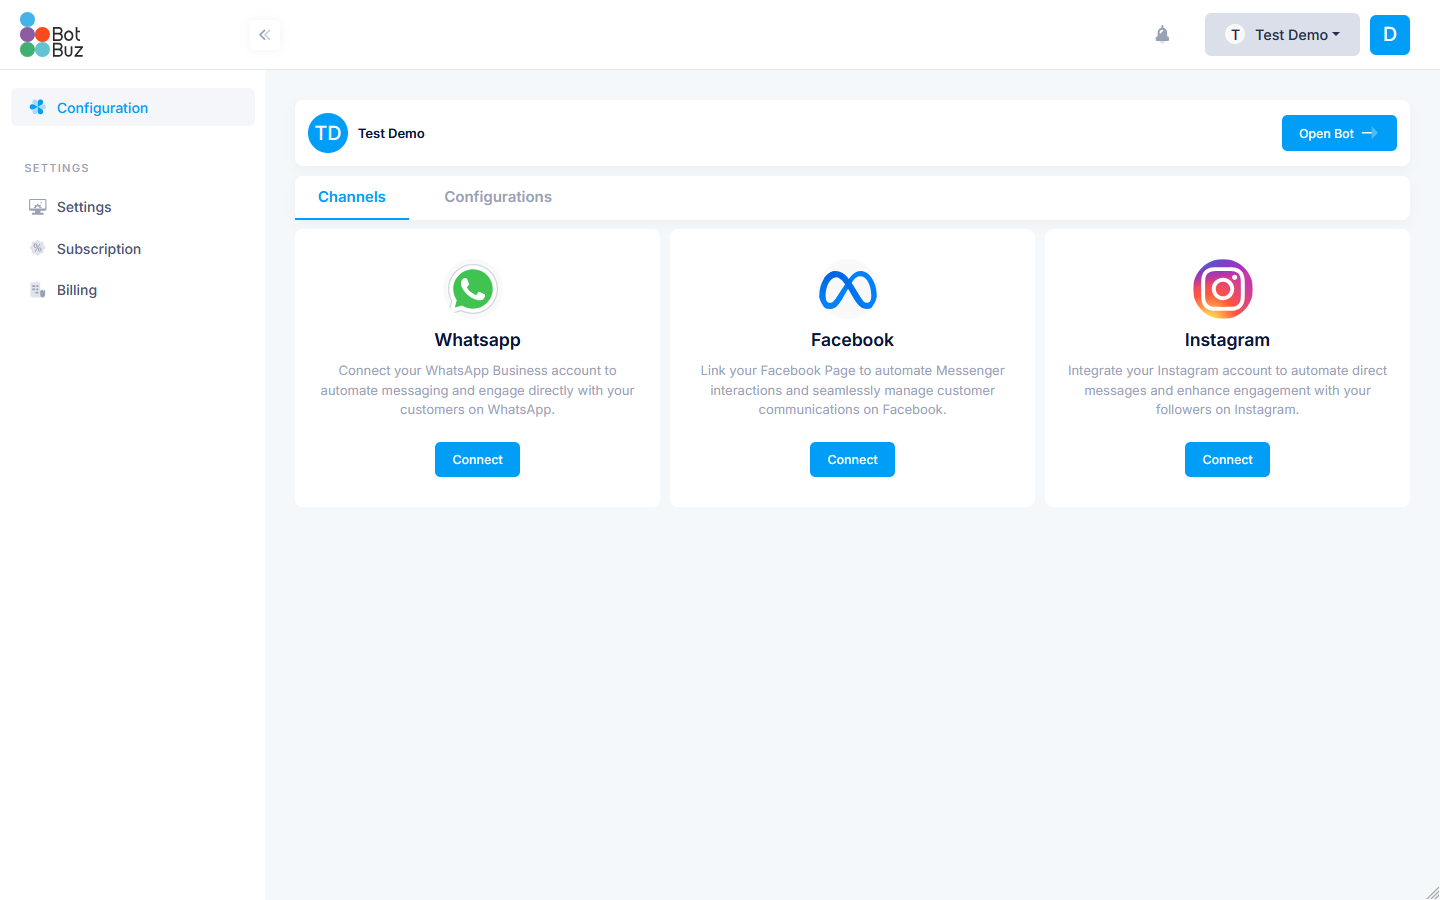The image size is (1440, 900).
Task: Click the SETTINGS section label
Action: (57, 168)
